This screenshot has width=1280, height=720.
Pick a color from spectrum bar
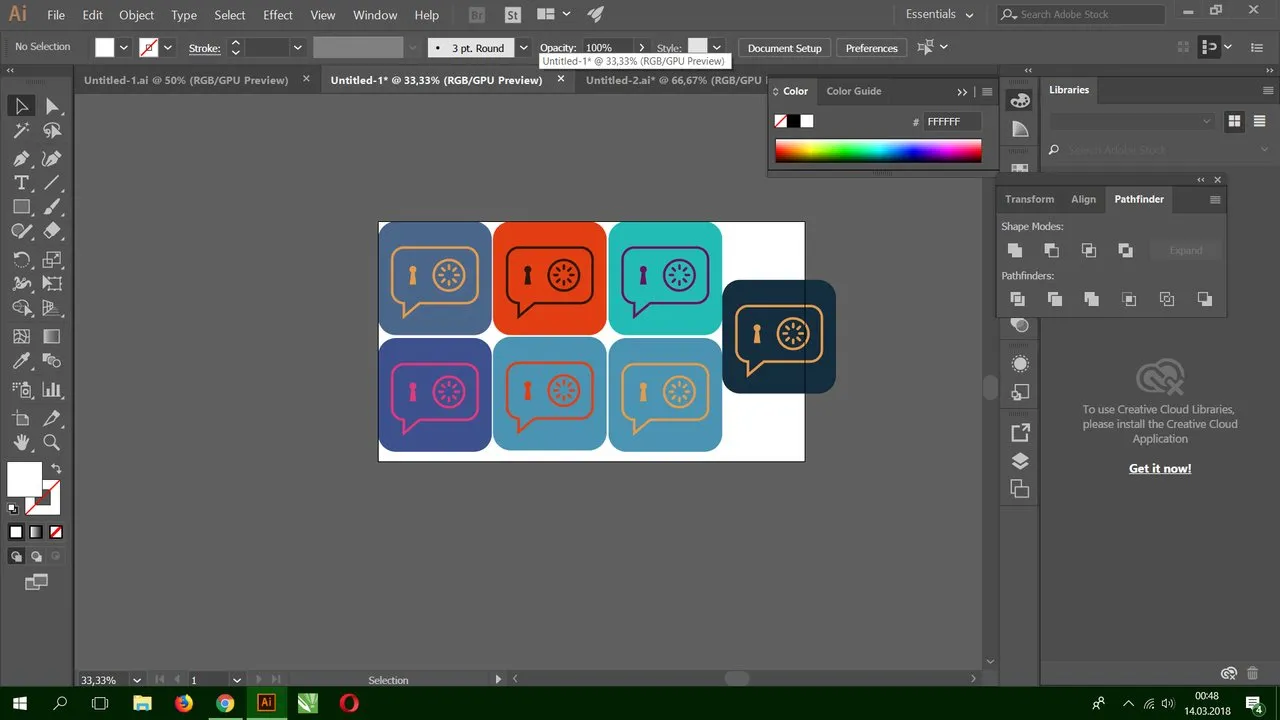coord(878,151)
